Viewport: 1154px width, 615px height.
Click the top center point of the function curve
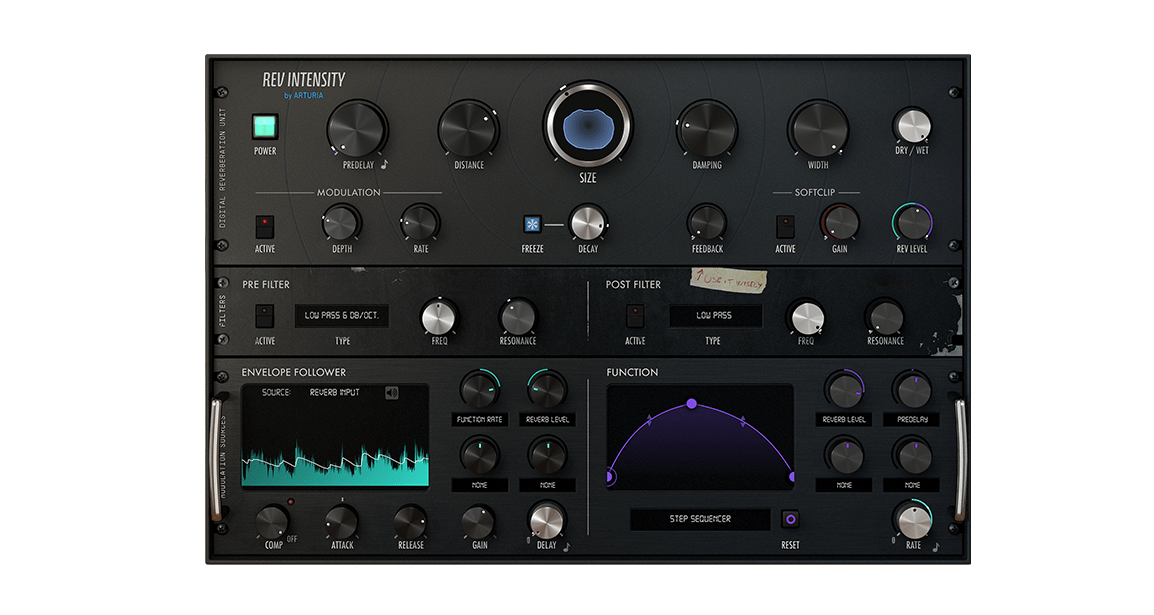(x=692, y=403)
